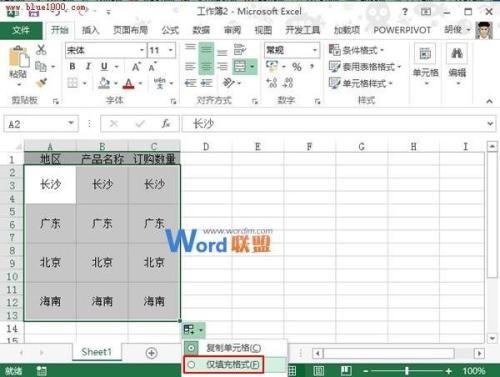Click the Cut scissors icon
This screenshot has width=500, height=377.
(x=41, y=50)
